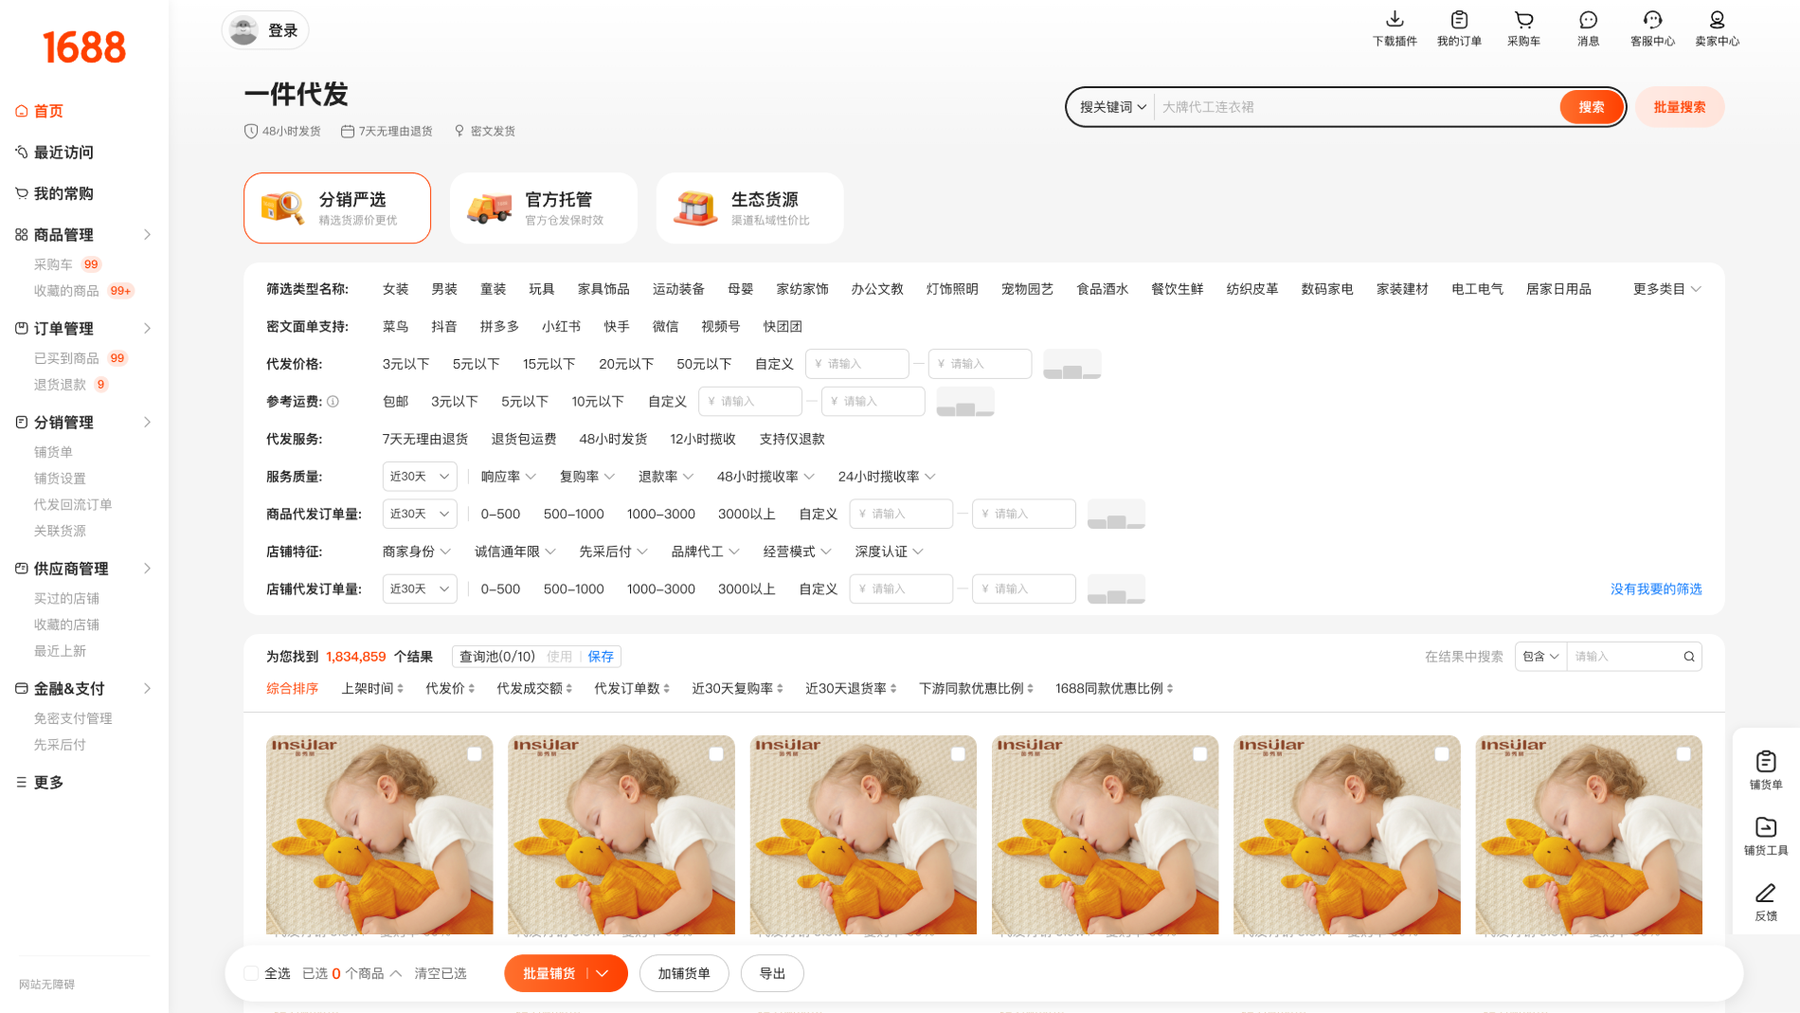This screenshot has width=1800, height=1013.
Task: Tick checkbox on sixth product card
Action: 1684,754
